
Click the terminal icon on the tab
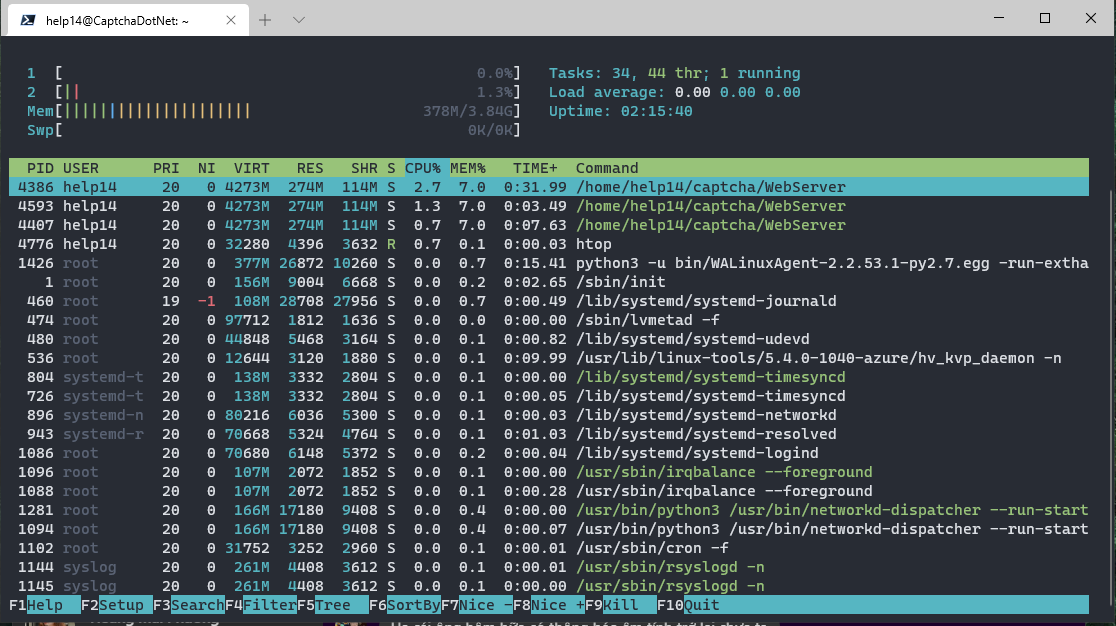28,18
